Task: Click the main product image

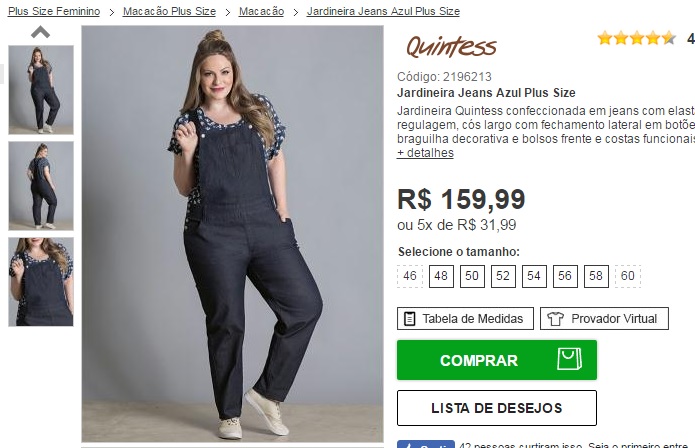Action: point(232,234)
